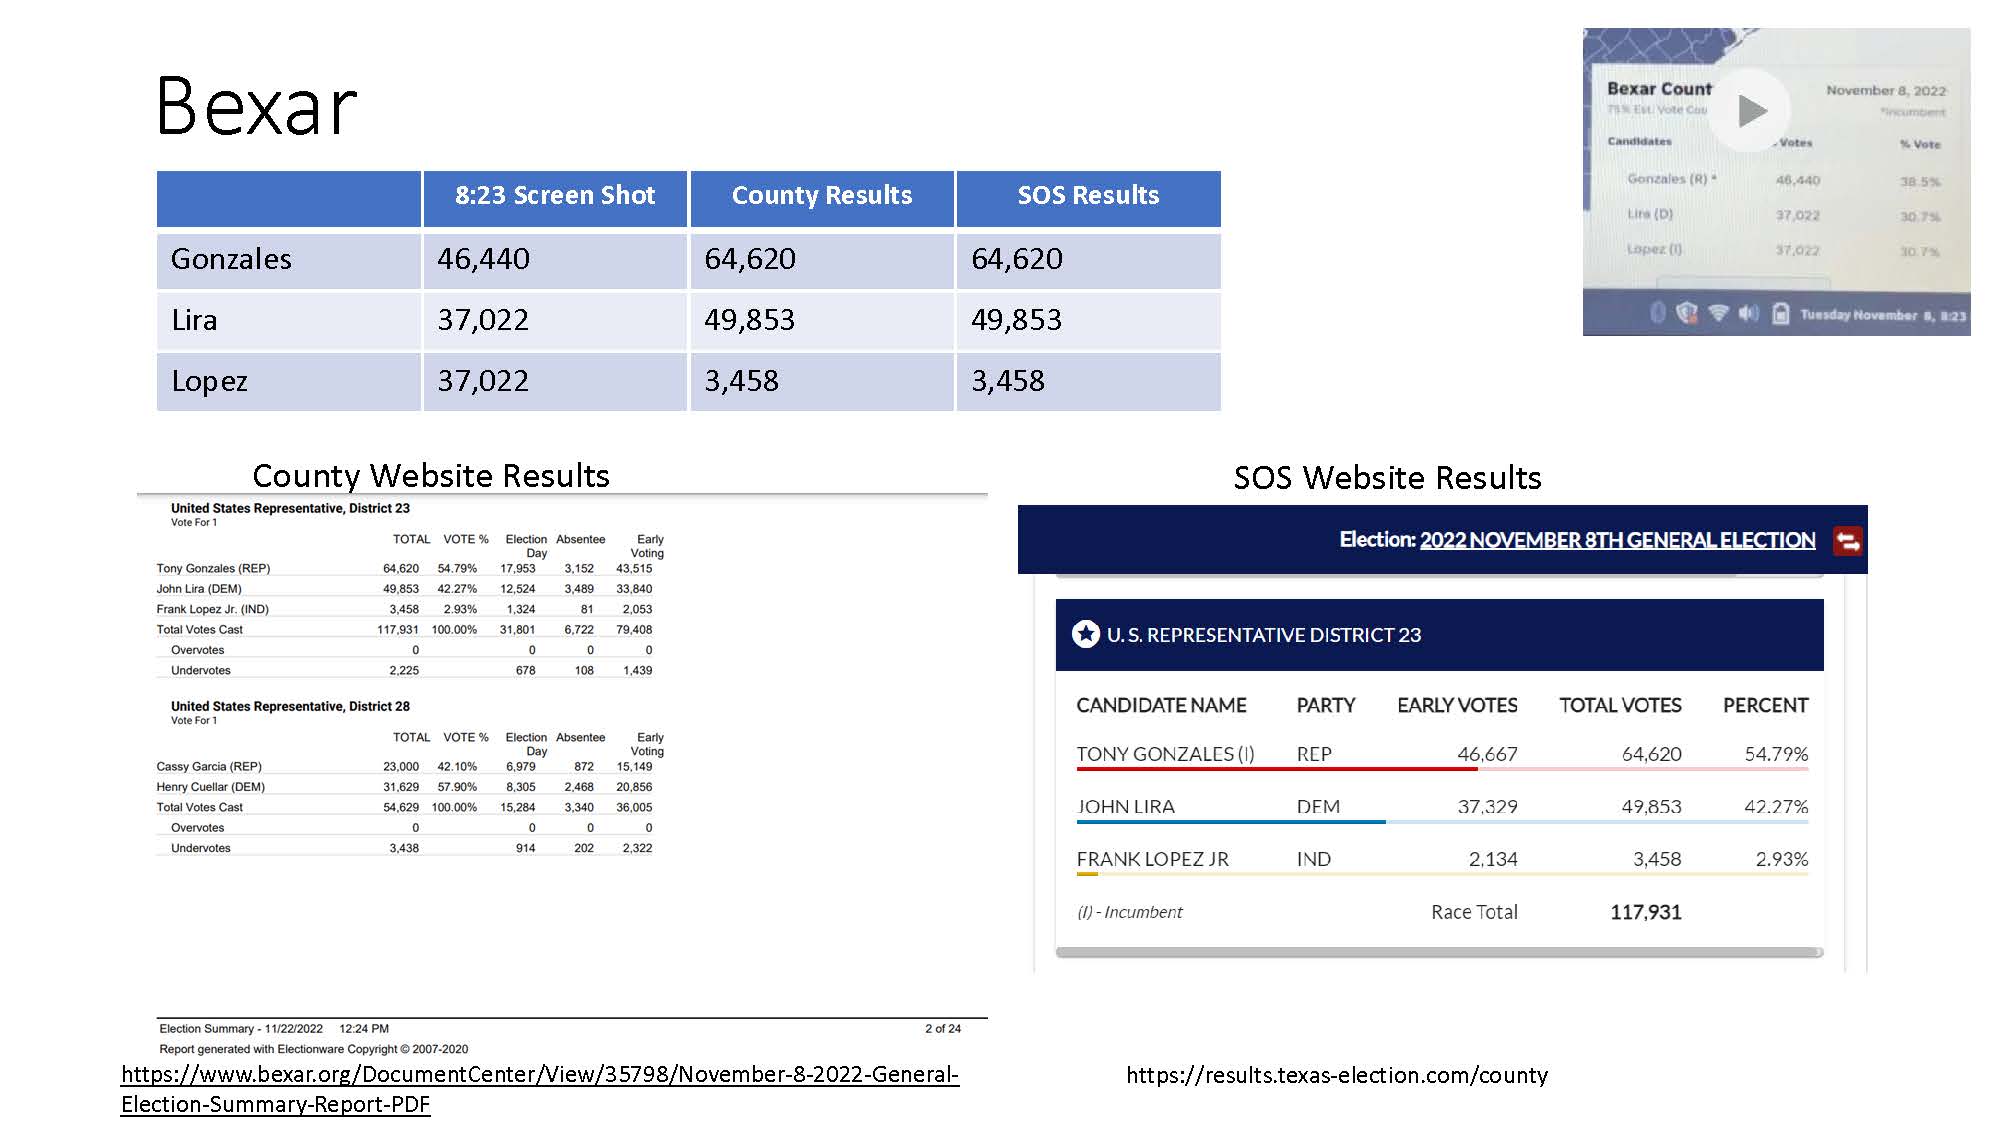Select the SOS Results column header
Image resolution: width=2000 pixels, height=1125 pixels.
[x=1088, y=197]
